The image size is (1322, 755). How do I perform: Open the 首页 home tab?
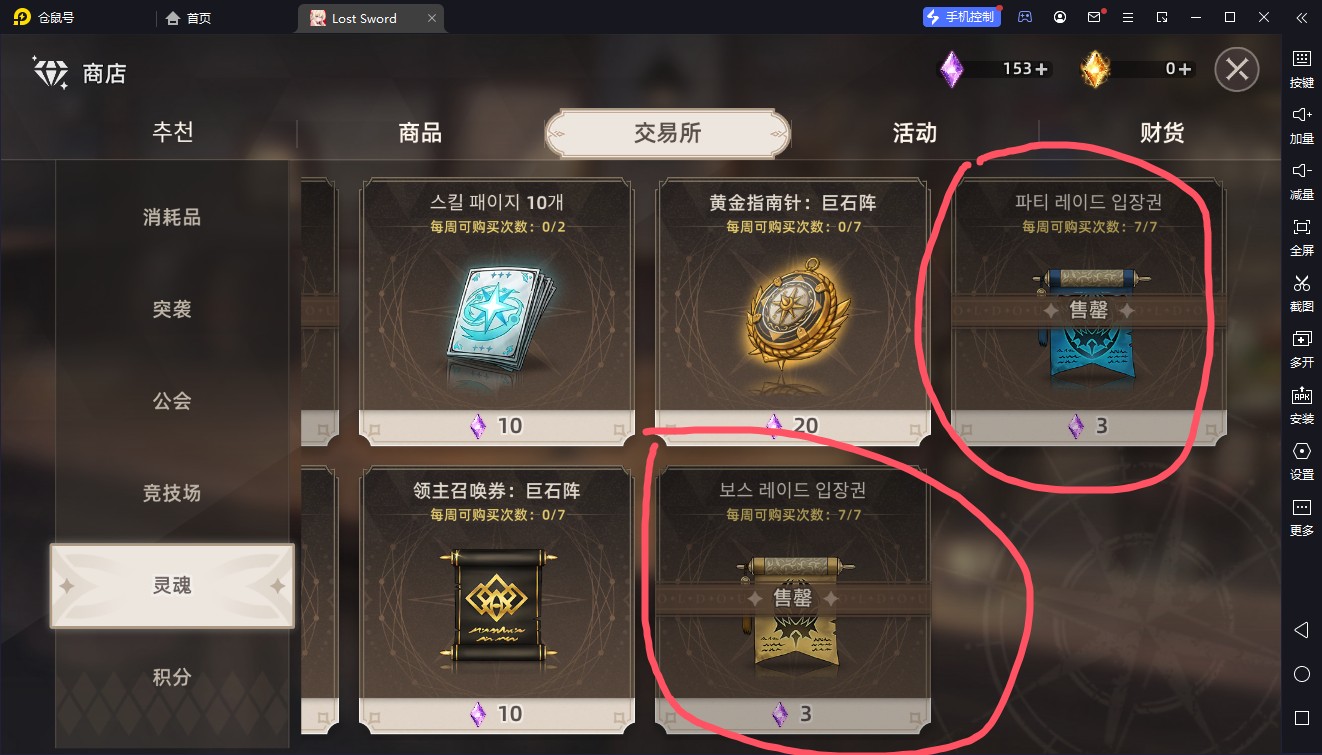coord(189,18)
